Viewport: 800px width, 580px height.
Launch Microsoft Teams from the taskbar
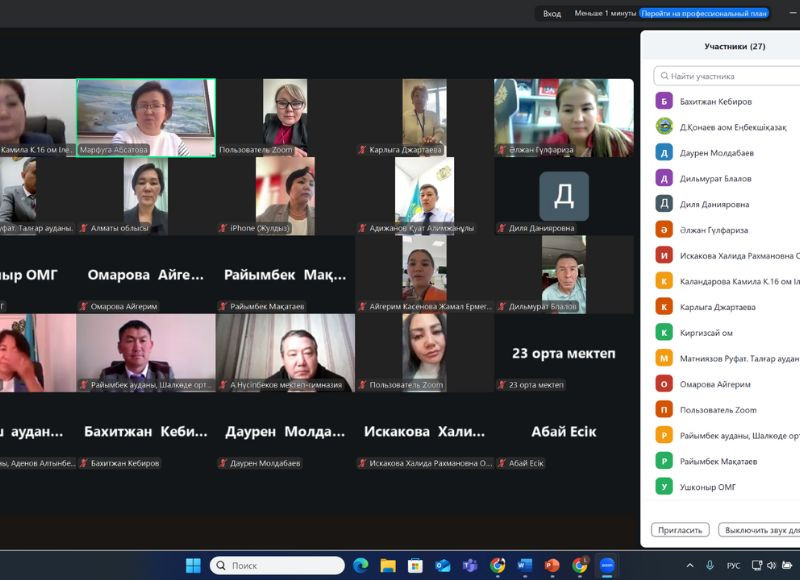(x=470, y=566)
